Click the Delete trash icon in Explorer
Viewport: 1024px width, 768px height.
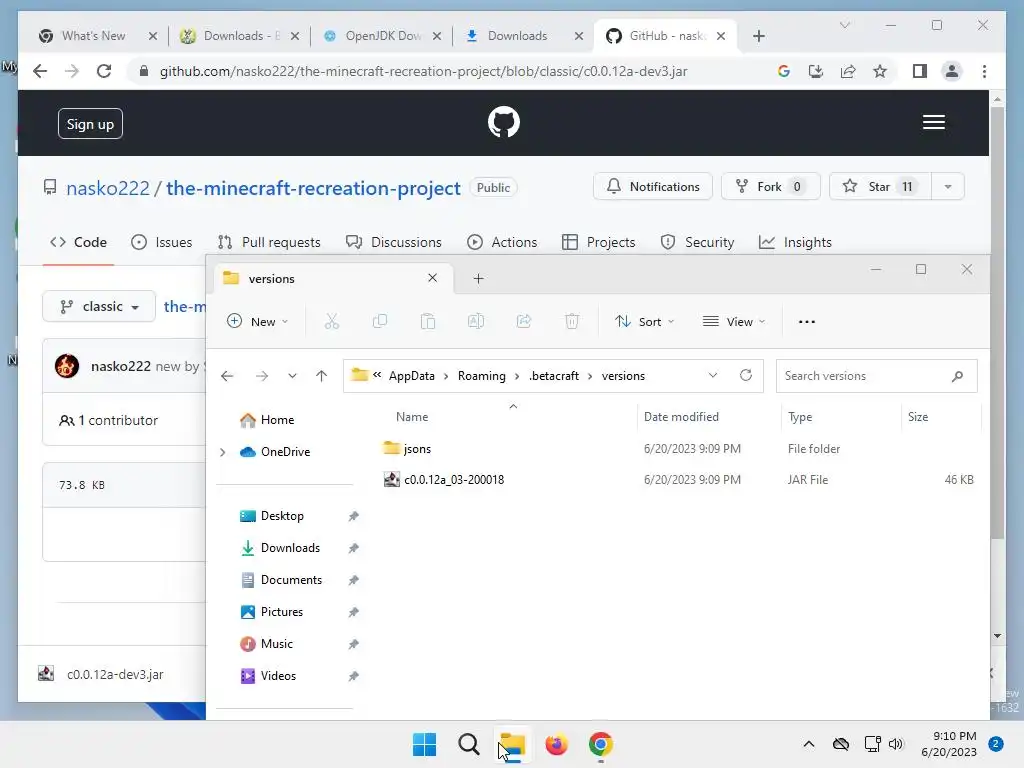(x=571, y=321)
